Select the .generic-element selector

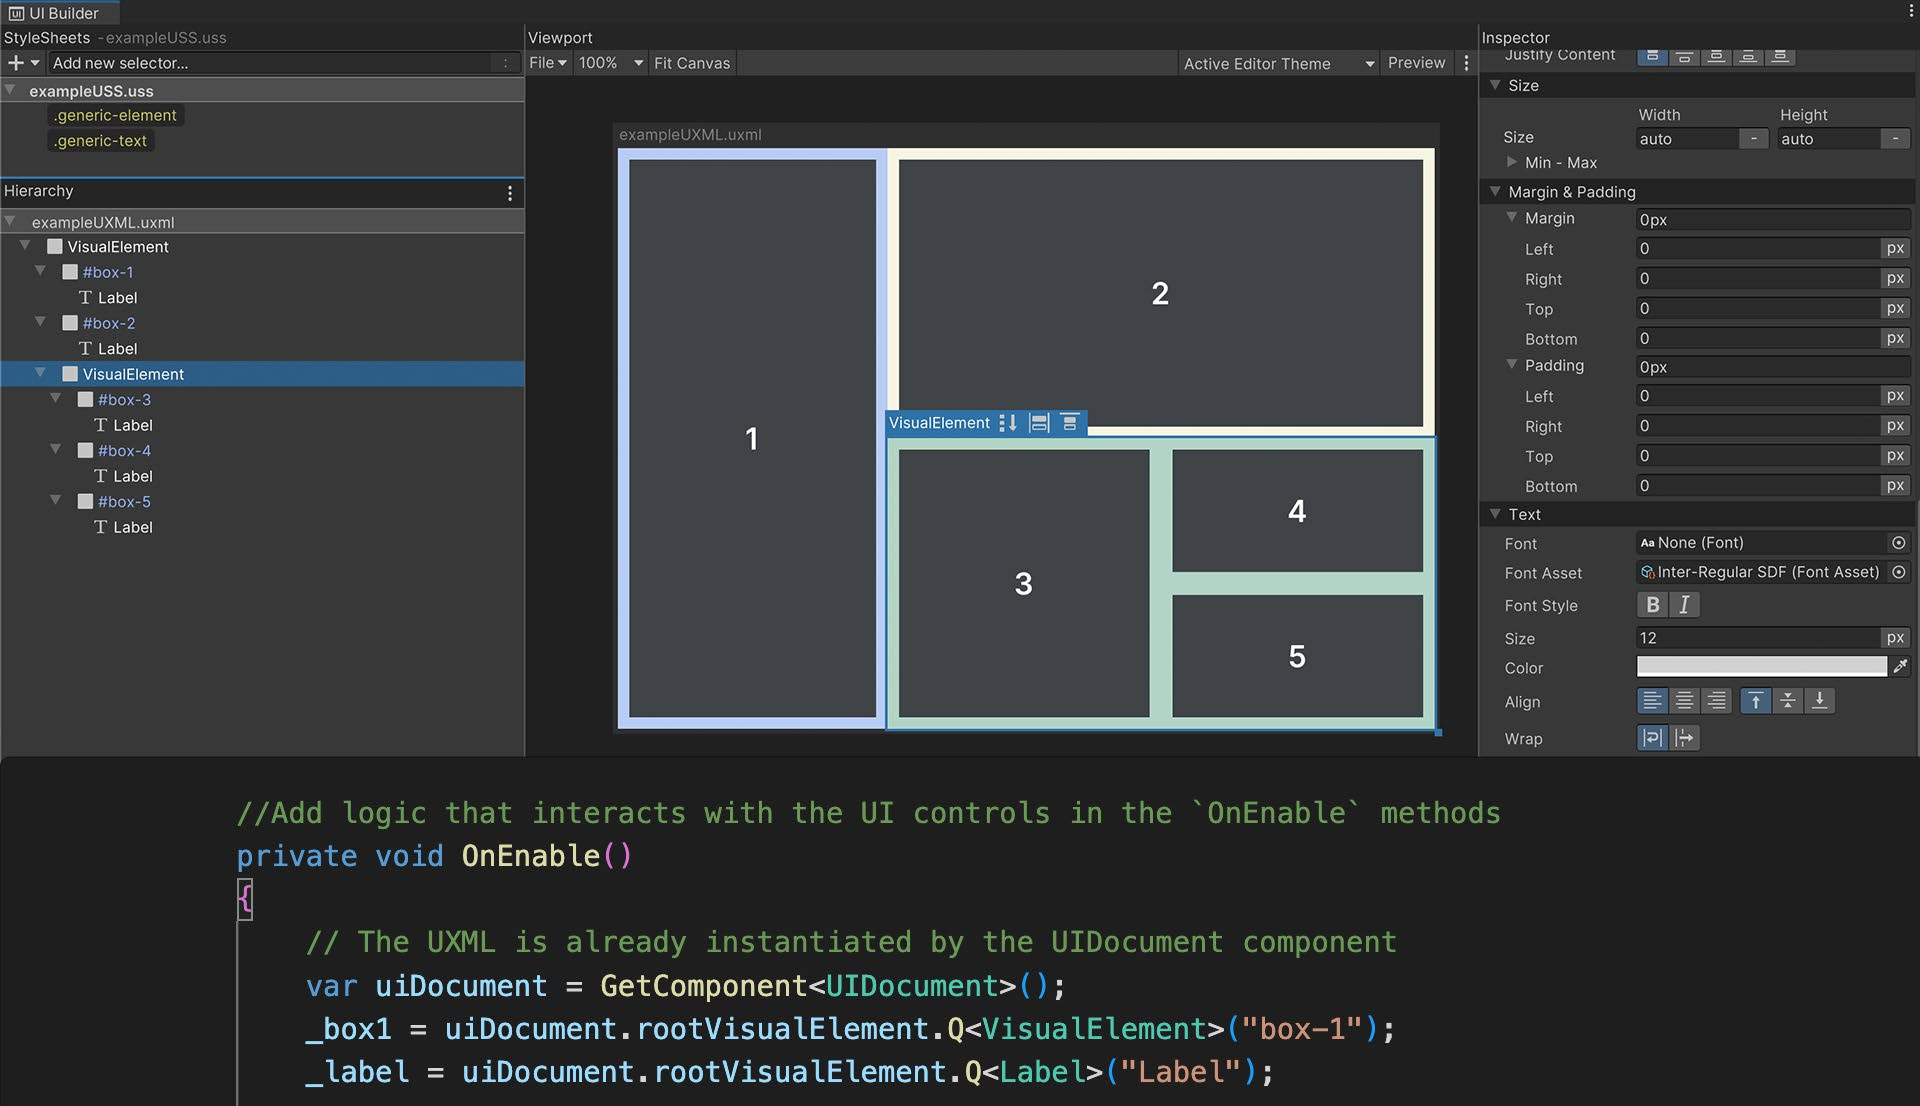pos(116,115)
